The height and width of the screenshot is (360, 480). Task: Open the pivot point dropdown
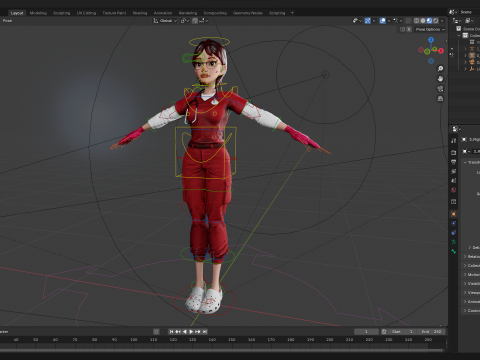click(x=184, y=21)
